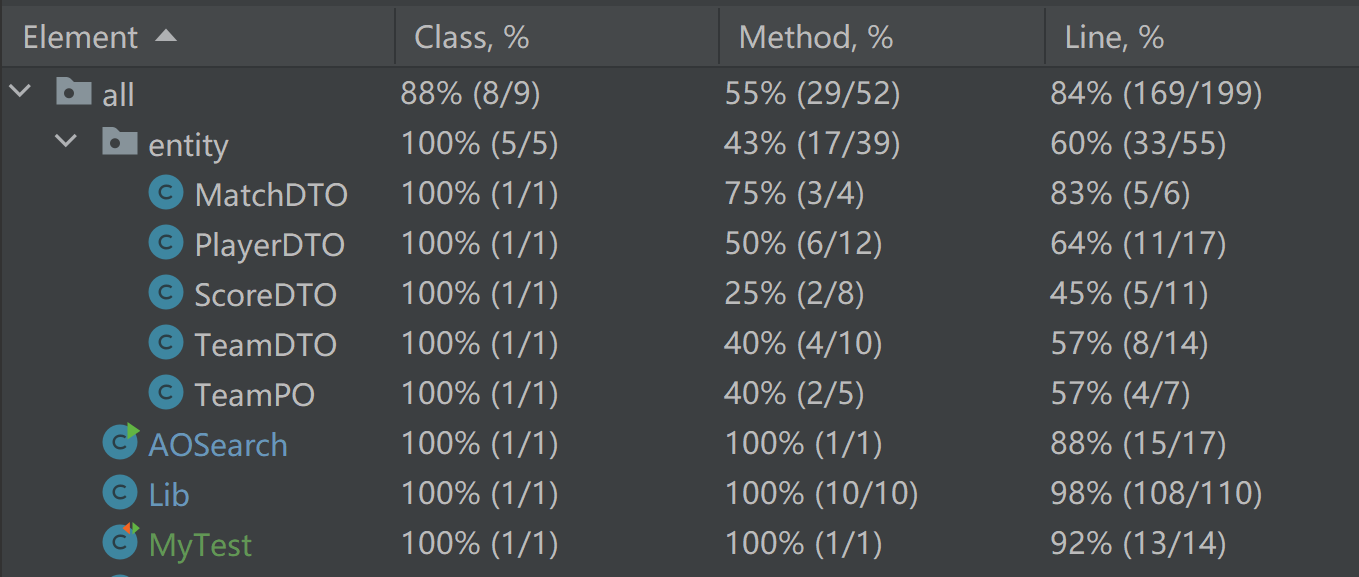Click the AOSearch runnable class icon
1359x577 pixels.
[120, 442]
